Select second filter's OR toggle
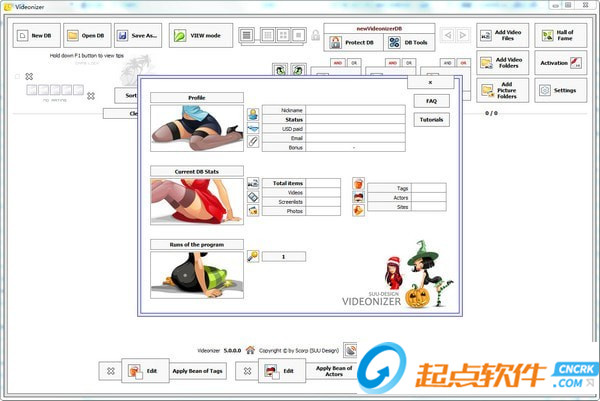Image resolution: width=600 pixels, height=401 pixels. (x=409, y=63)
